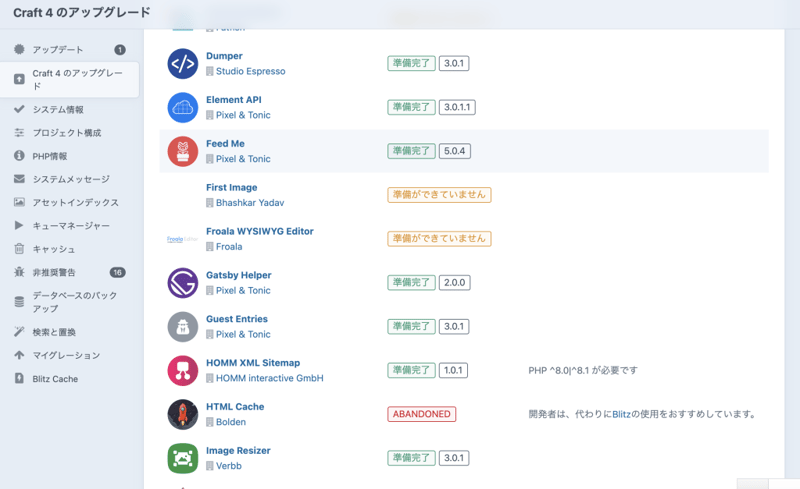Click the Element API cloud icon
800x489 pixels.
click(x=183, y=107)
